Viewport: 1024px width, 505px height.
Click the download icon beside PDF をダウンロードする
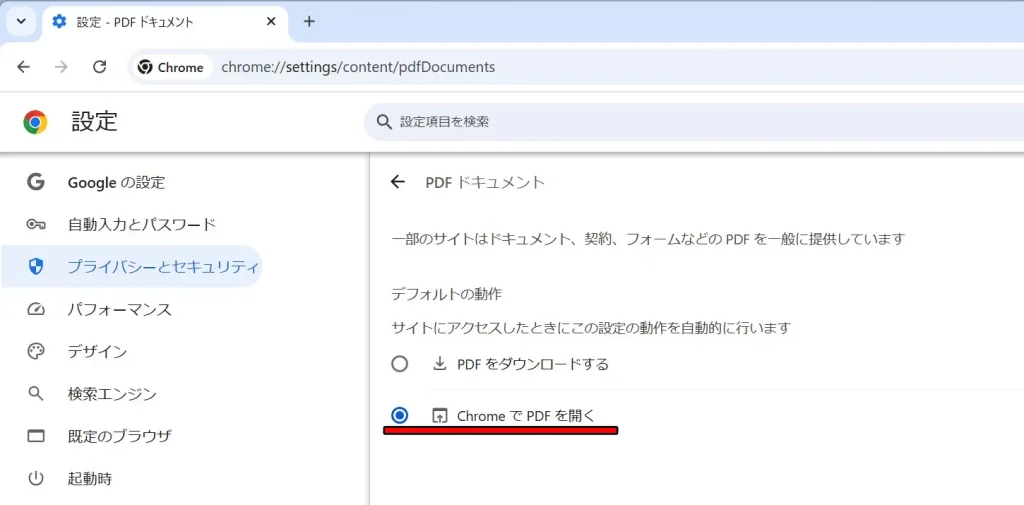[x=440, y=364]
